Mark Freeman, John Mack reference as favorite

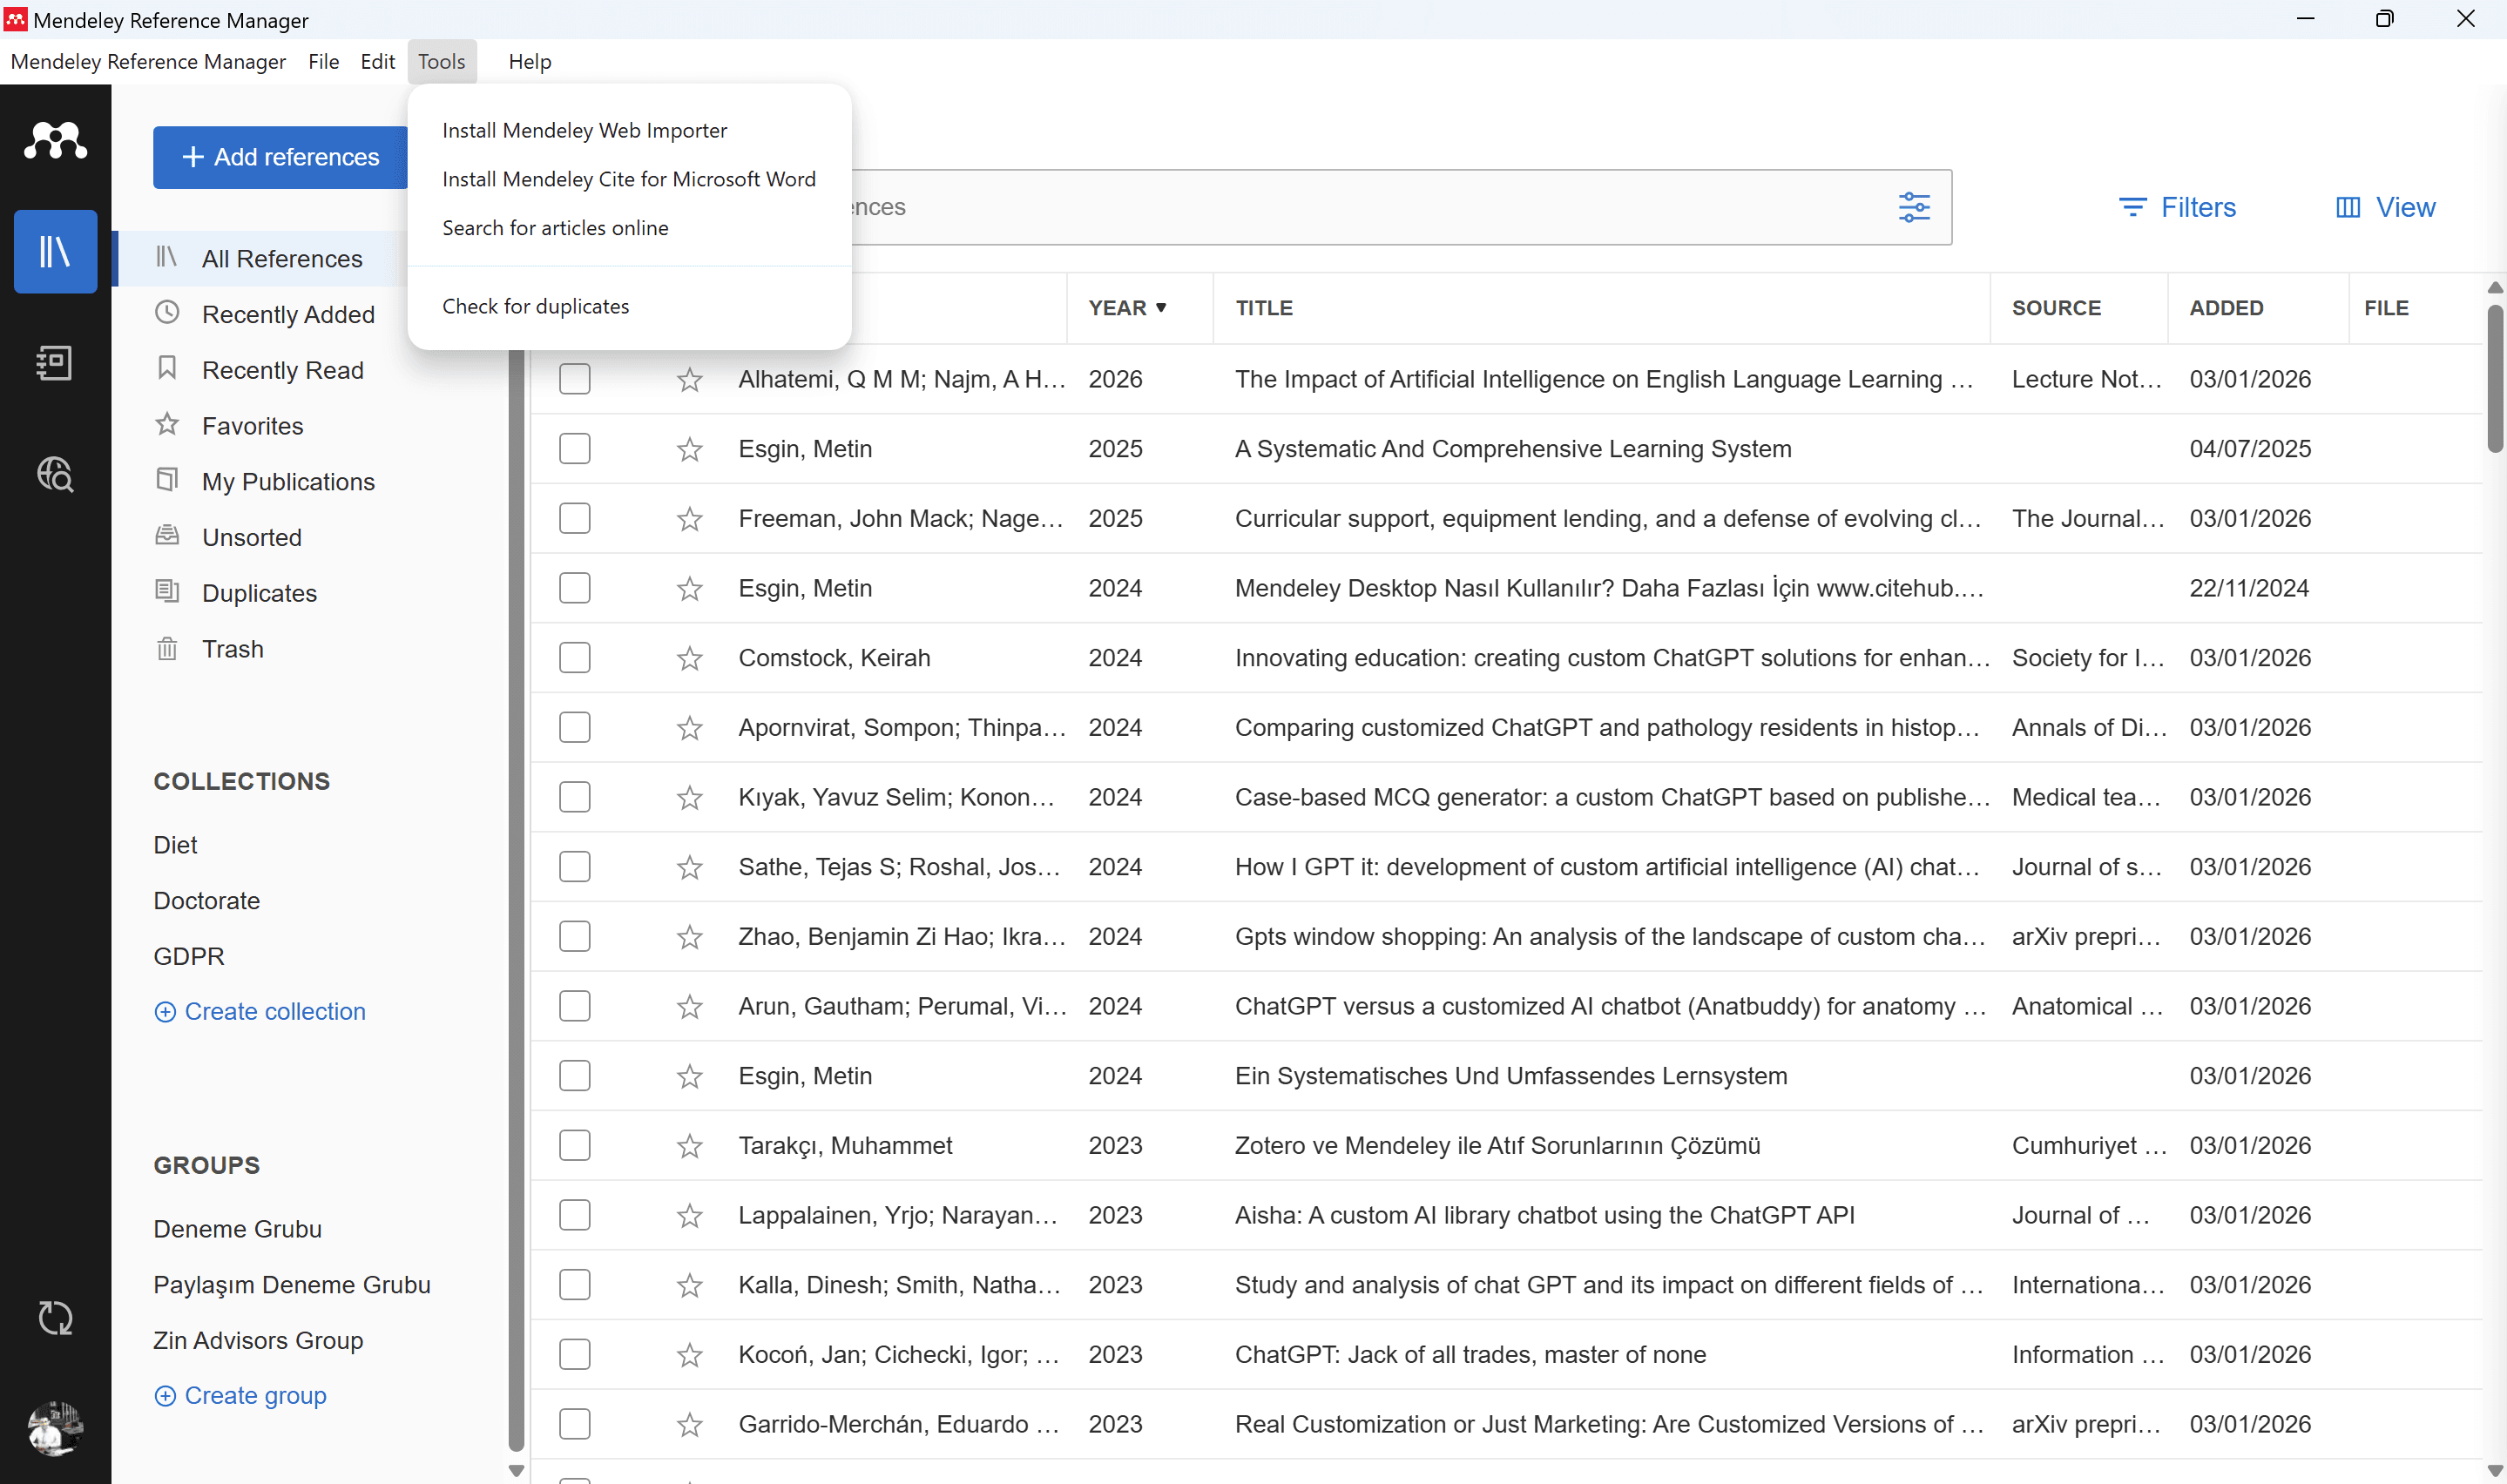point(689,519)
